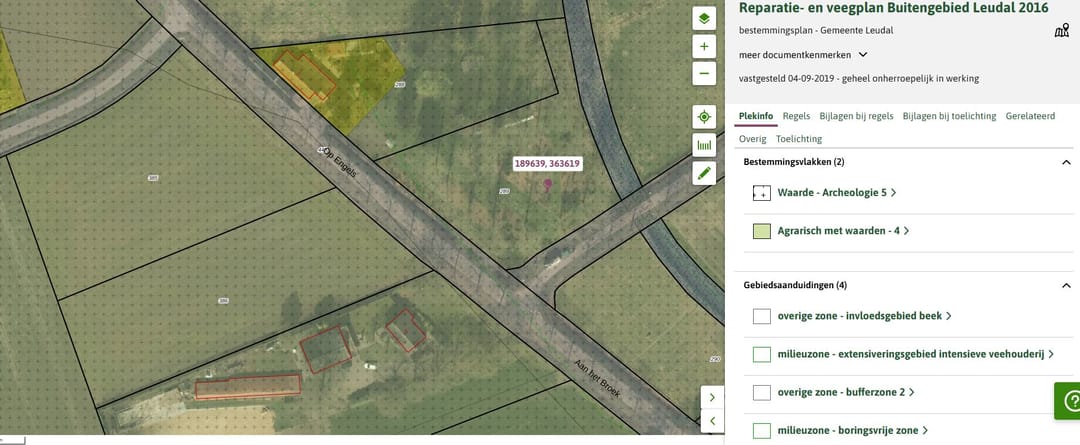Expand meer documentkenmerken
Screen dimensions: 1080x445
point(803,54)
